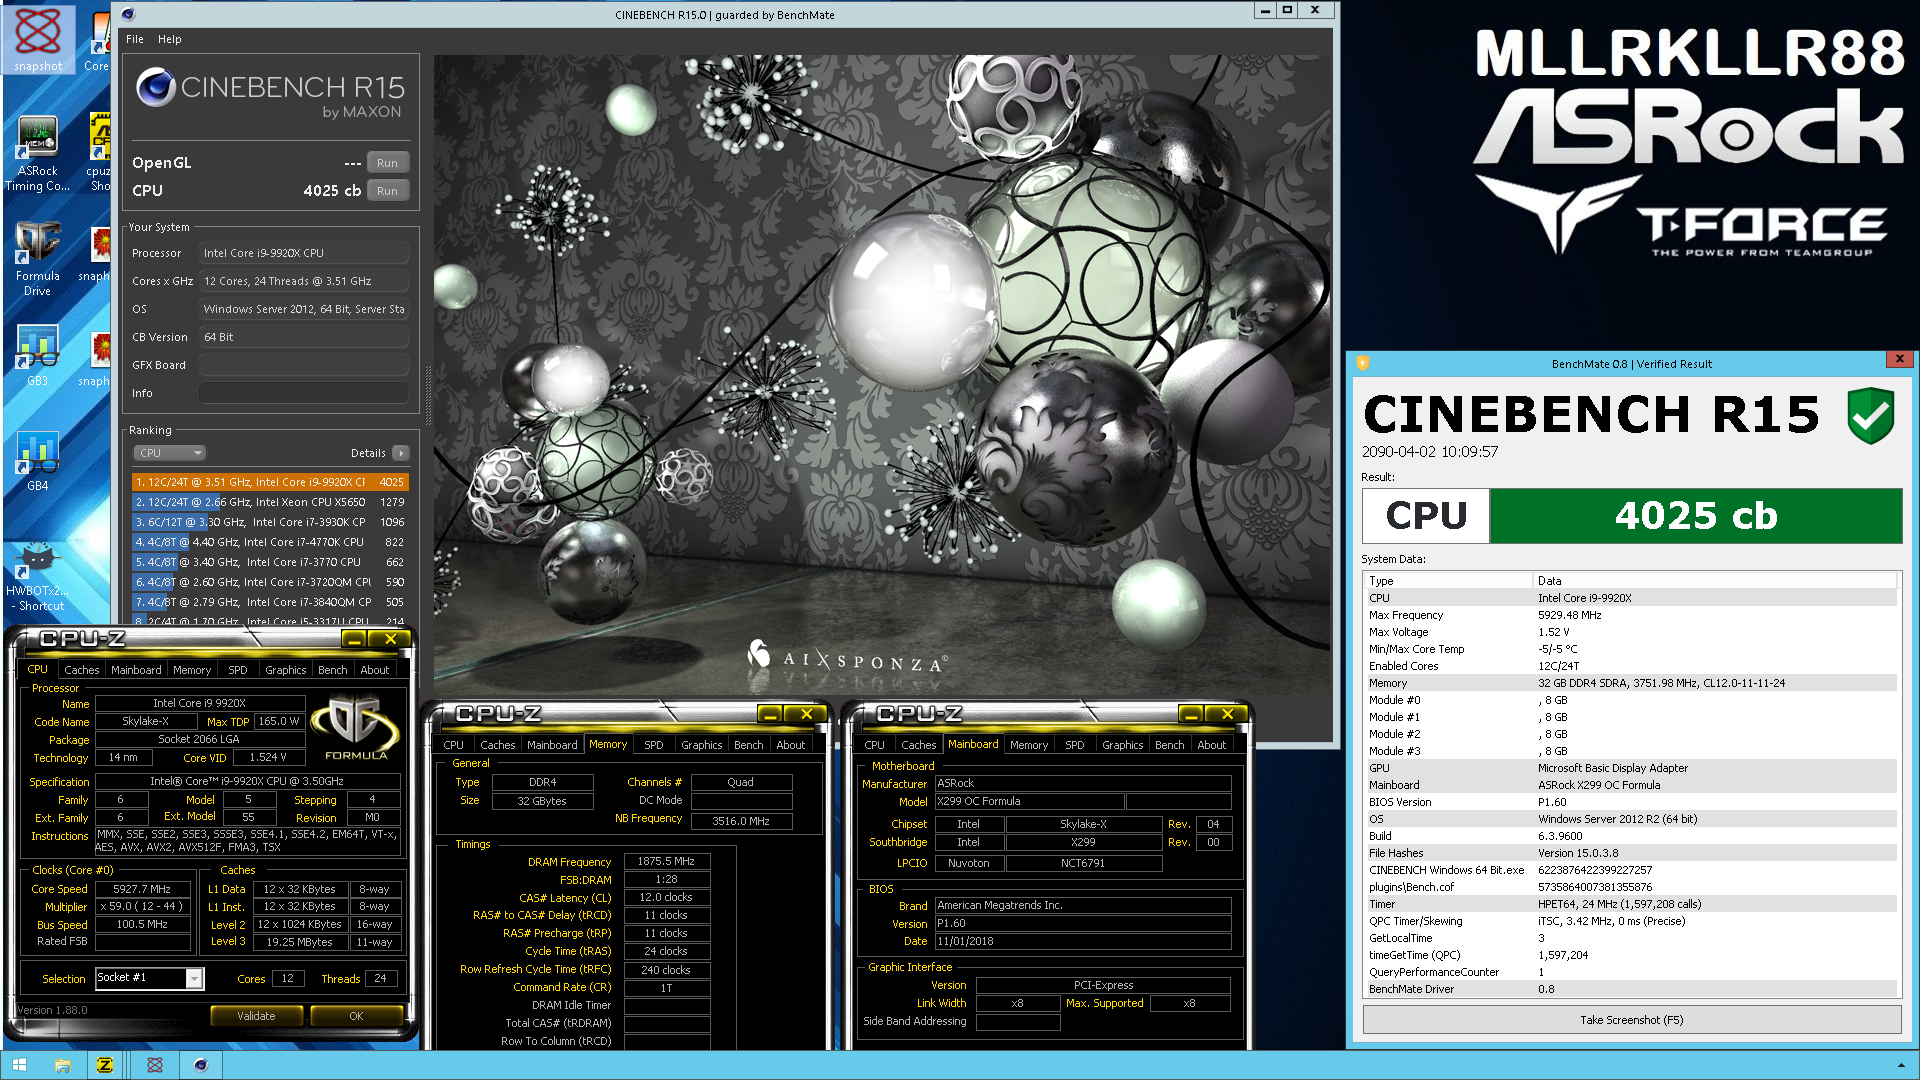
Task: Click the Core Speed value 5927.7 MHz
Action: [x=142, y=889]
